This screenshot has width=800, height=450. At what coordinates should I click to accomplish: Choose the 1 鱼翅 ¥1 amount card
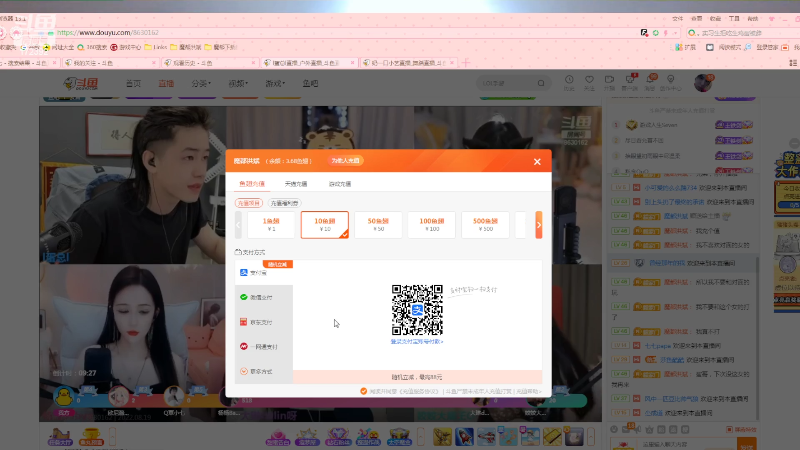pyautogui.click(x=271, y=224)
